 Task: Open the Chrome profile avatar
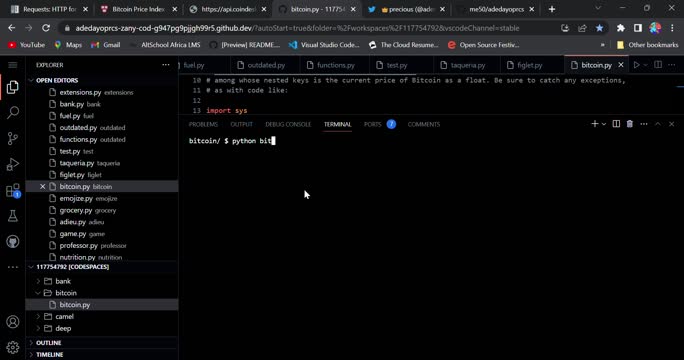click(x=655, y=28)
